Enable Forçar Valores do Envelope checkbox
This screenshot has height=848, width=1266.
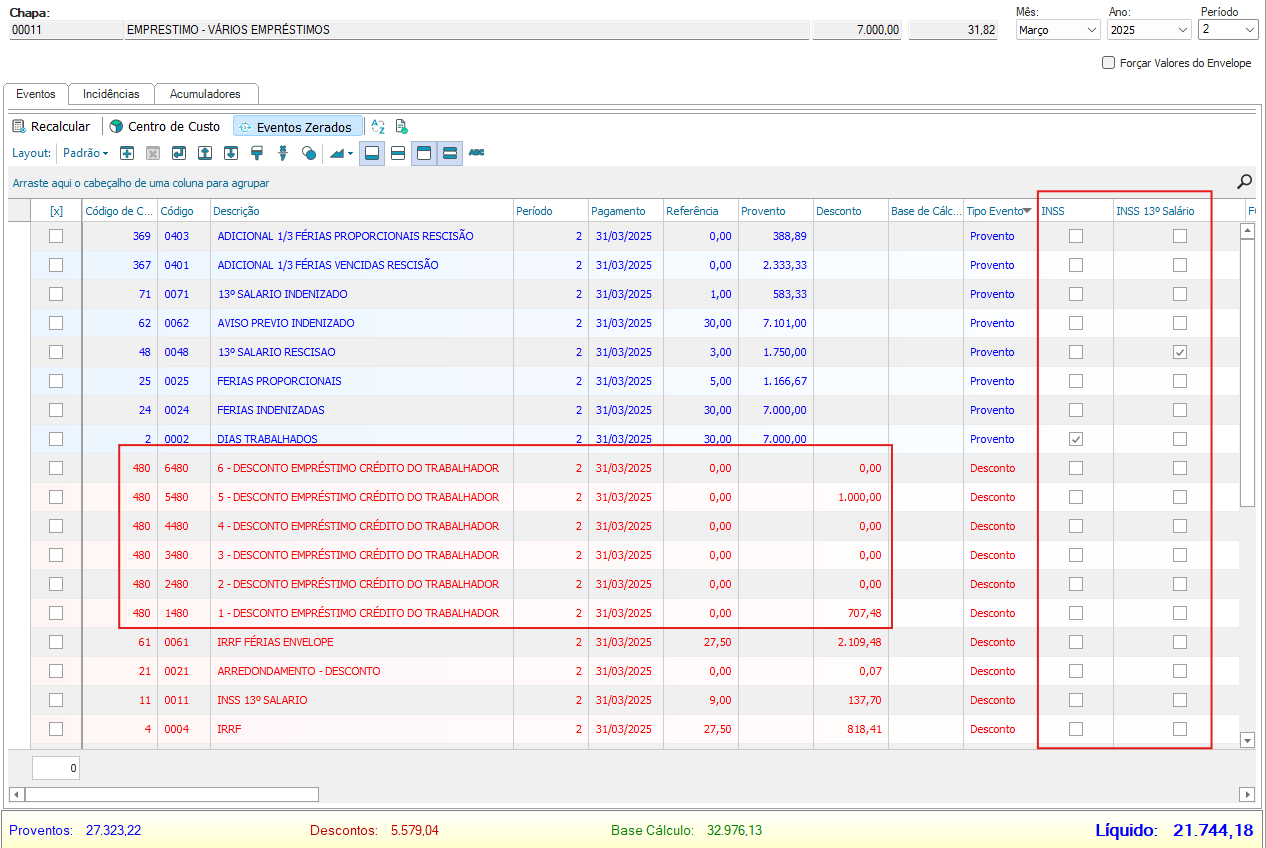point(1108,63)
